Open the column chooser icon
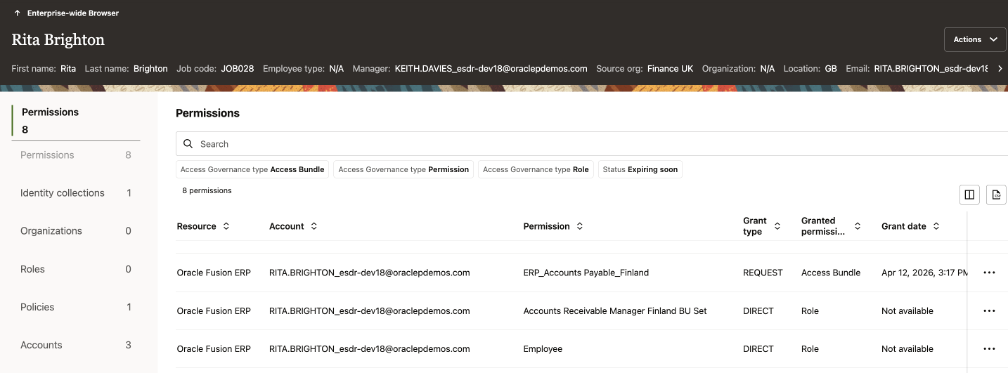Viewport: 1008px width, 374px height. tap(969, 195)
